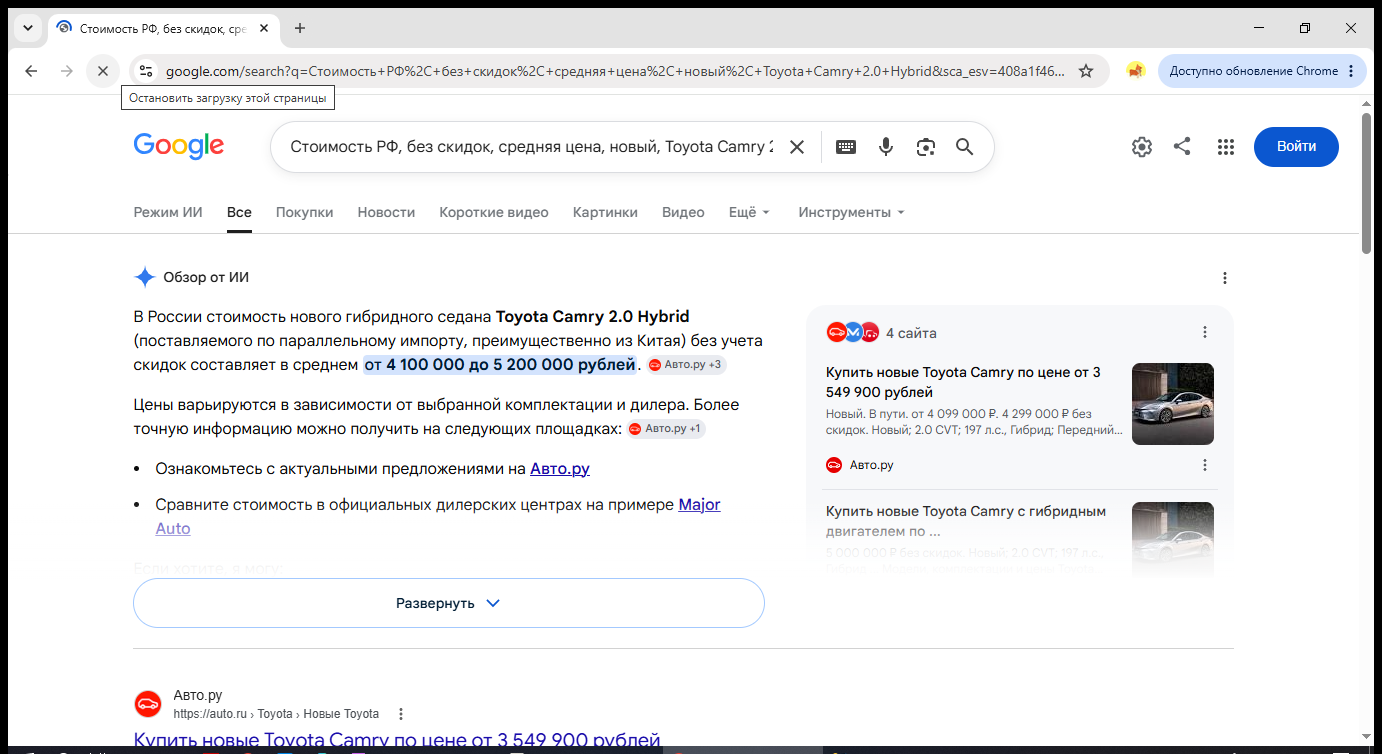Open three-dot menu beside "4 сайта"
The height and width of the screenshot is (754, 1382).
[1205, 332]
